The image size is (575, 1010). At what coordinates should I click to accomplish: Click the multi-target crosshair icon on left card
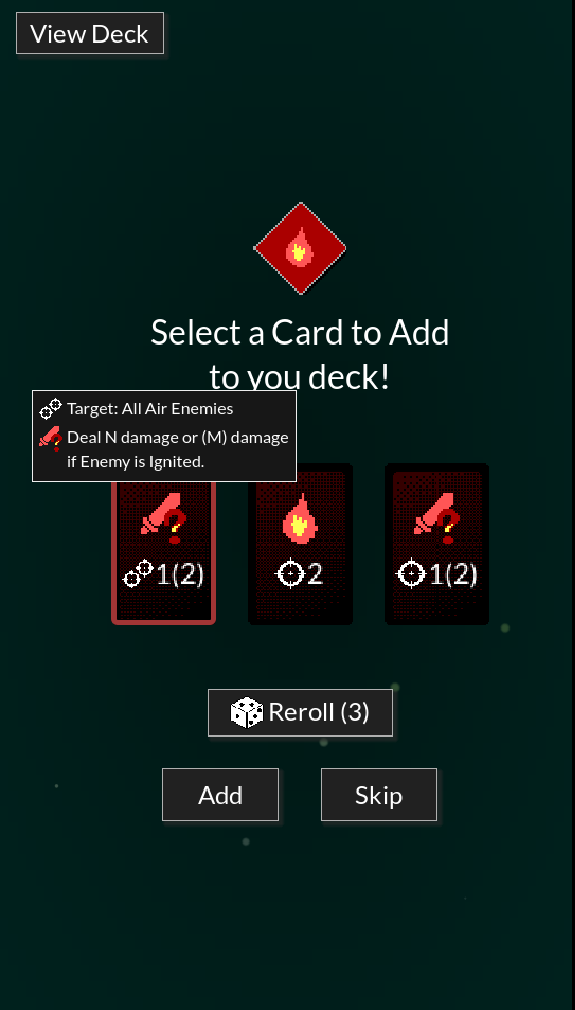click(137, 574)
